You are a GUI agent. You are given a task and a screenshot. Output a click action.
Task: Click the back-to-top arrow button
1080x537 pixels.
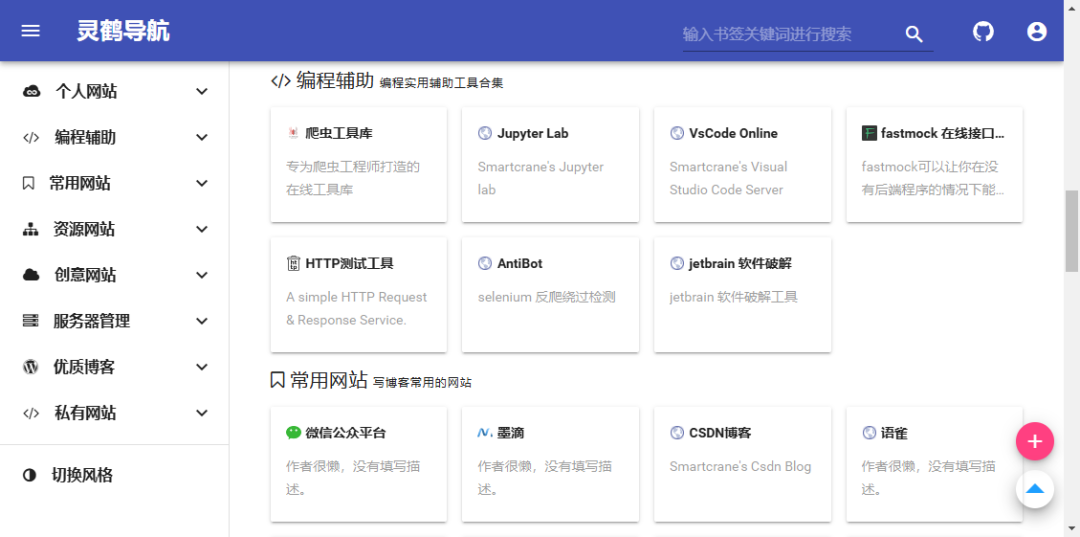(x=1035, y=489)
